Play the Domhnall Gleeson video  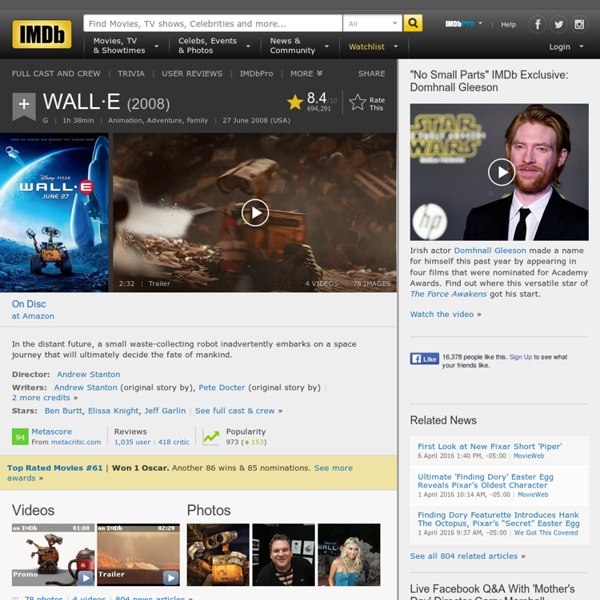pyautogui.click(x=501, y=172)
